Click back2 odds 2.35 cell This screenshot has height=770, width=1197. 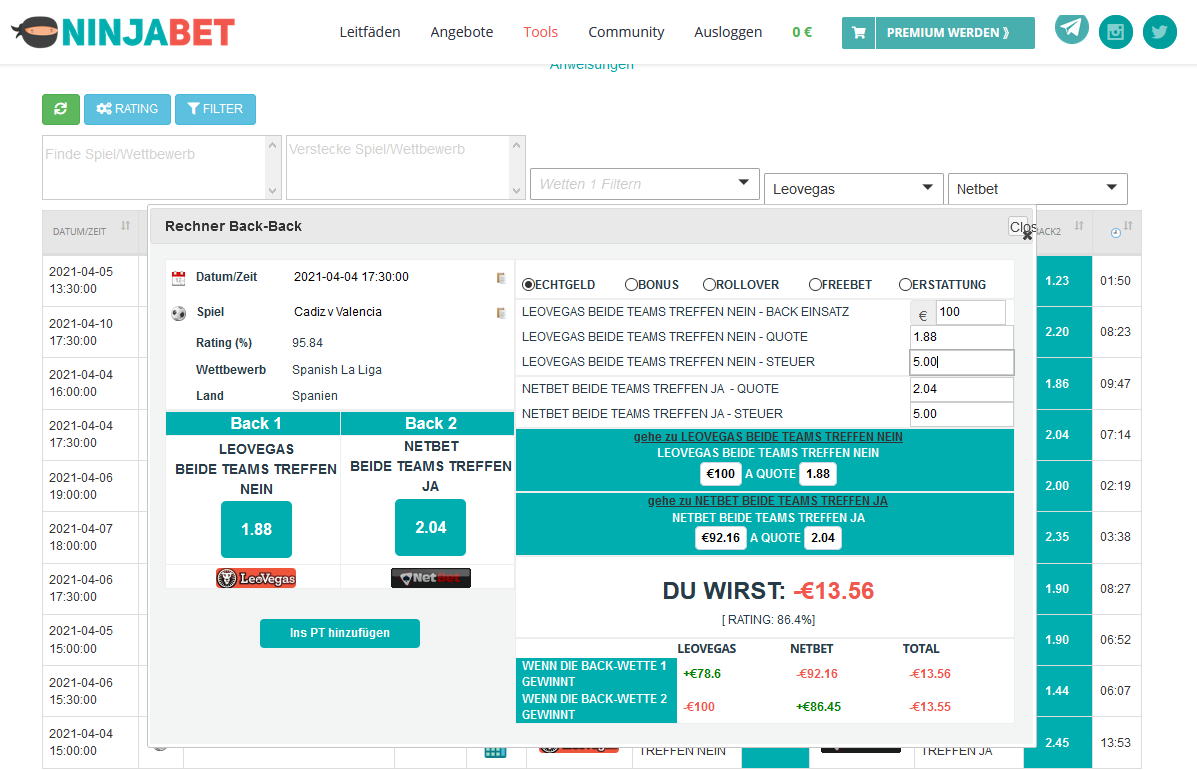coord(1057,537)
